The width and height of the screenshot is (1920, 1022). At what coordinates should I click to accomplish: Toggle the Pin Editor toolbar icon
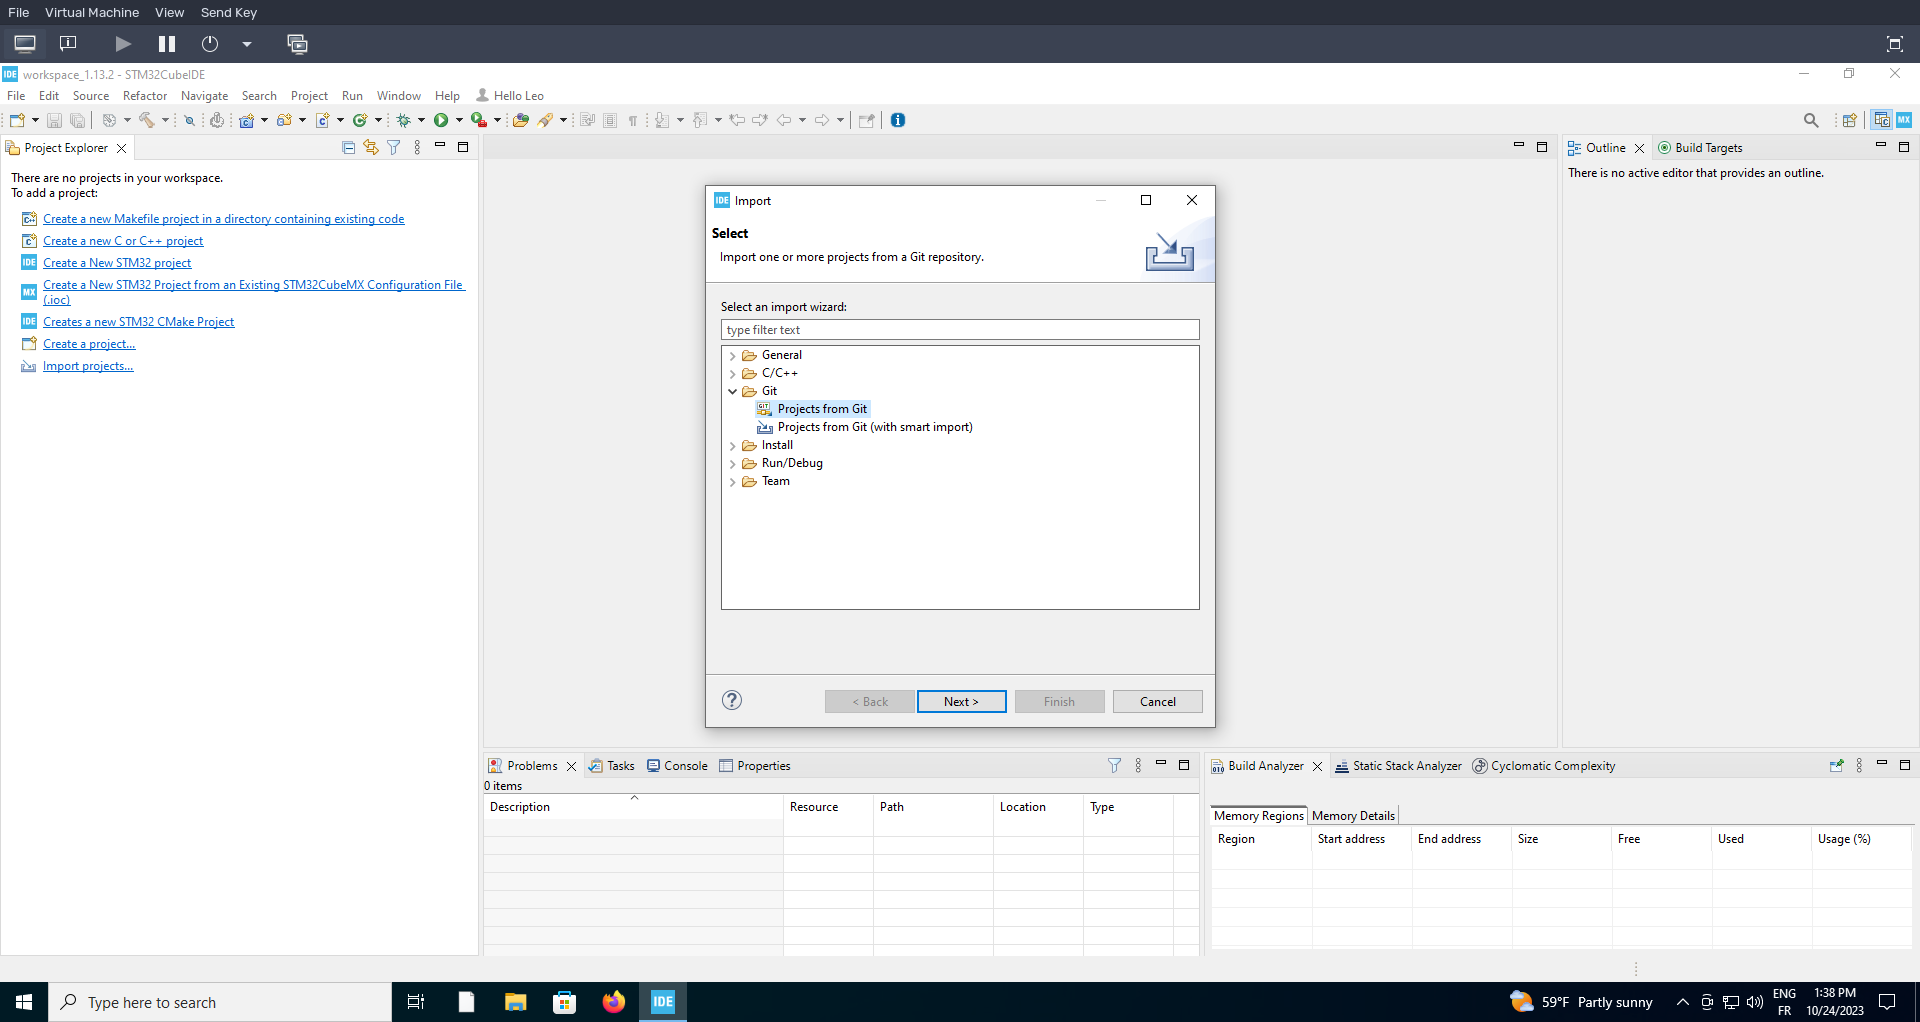click(867, 120)
